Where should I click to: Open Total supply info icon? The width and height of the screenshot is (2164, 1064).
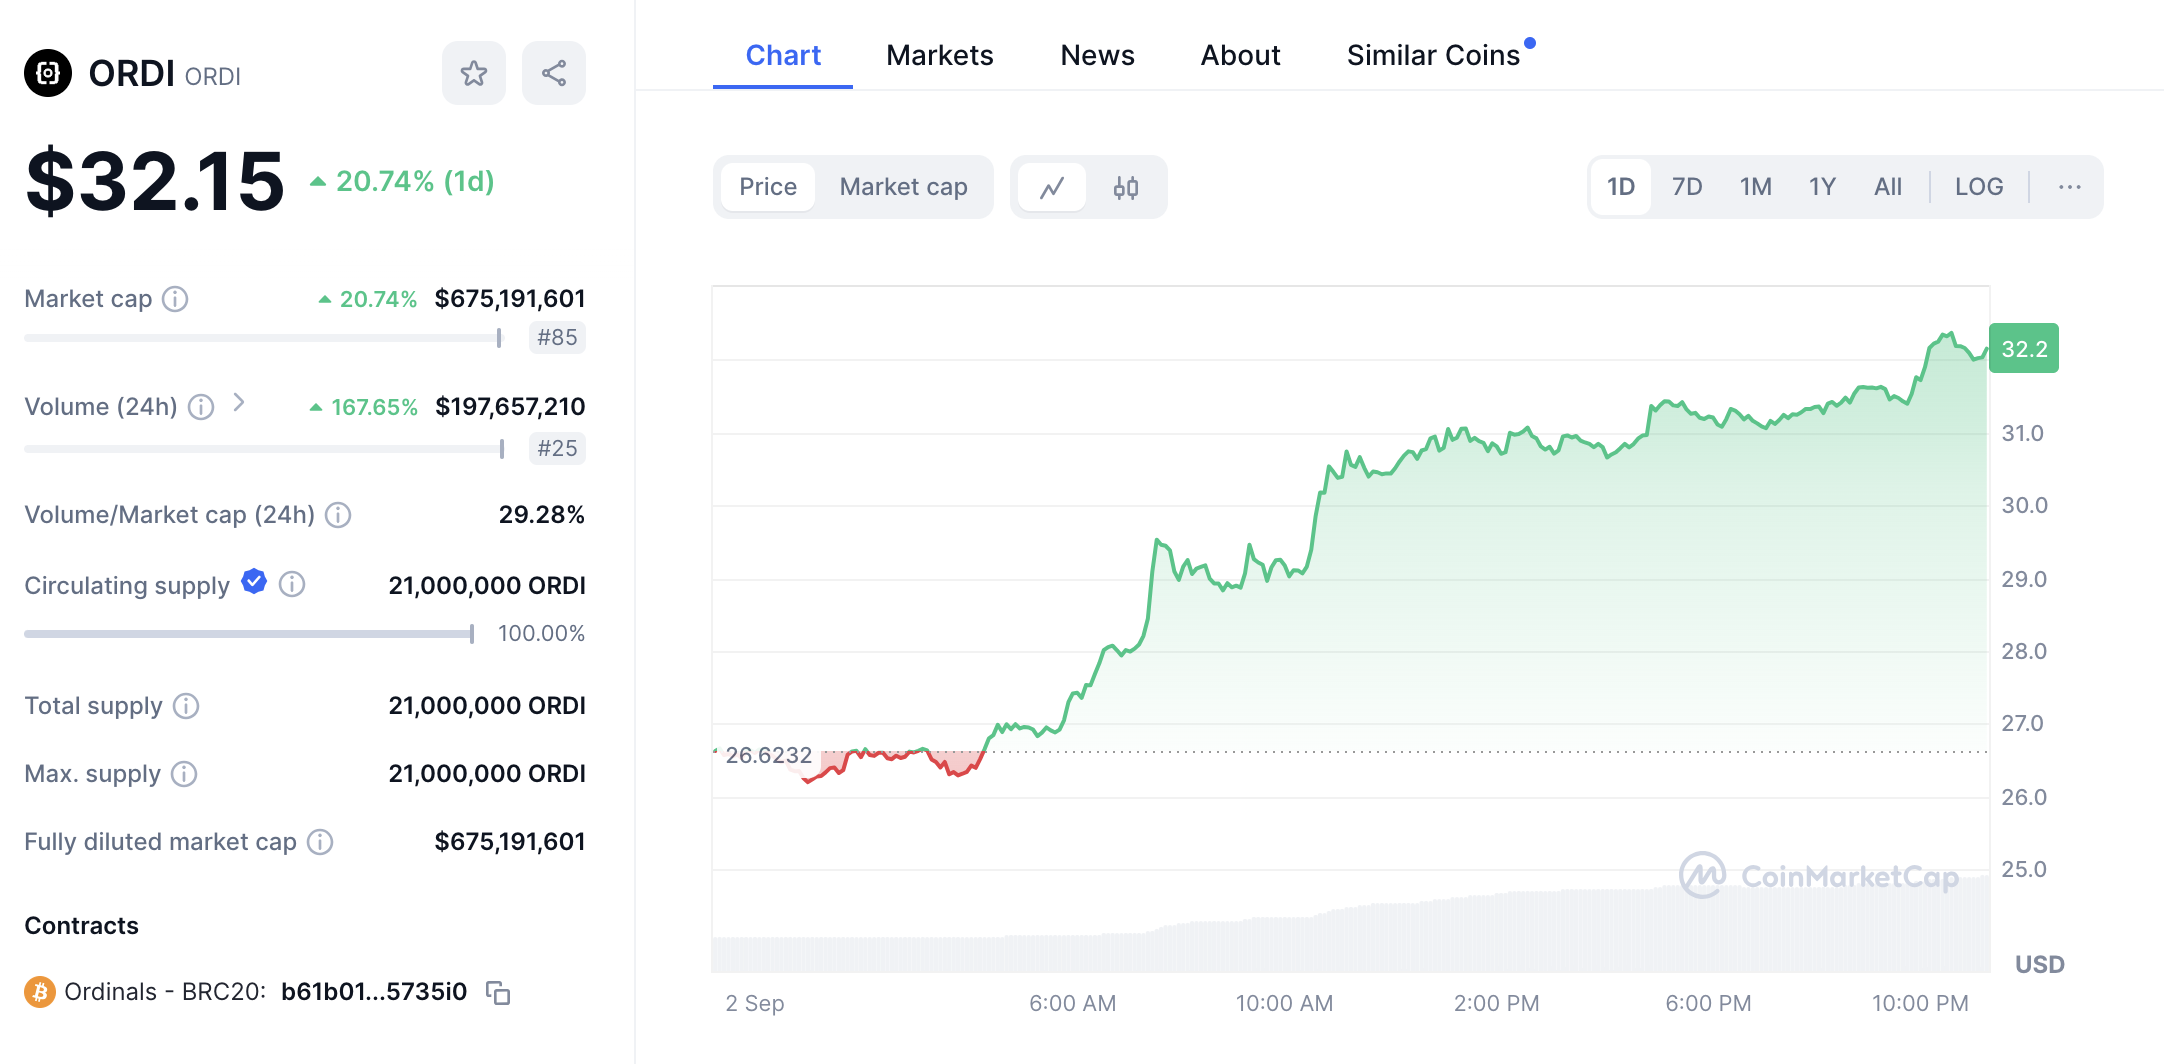click(186, 706)
